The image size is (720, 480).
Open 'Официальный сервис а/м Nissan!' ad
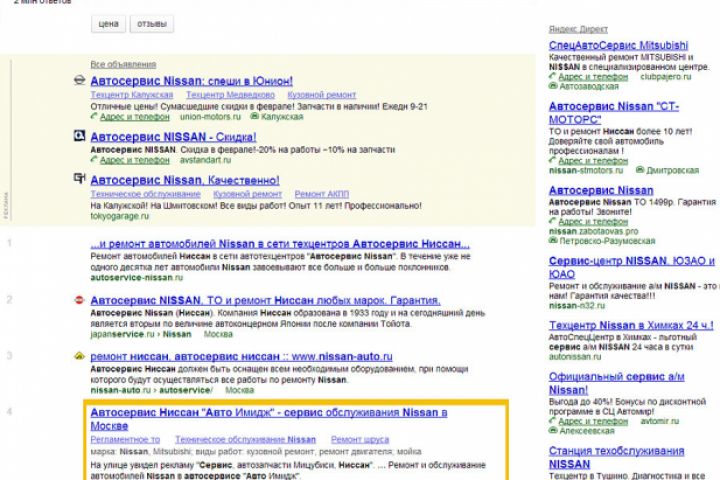tap(617, 383)
